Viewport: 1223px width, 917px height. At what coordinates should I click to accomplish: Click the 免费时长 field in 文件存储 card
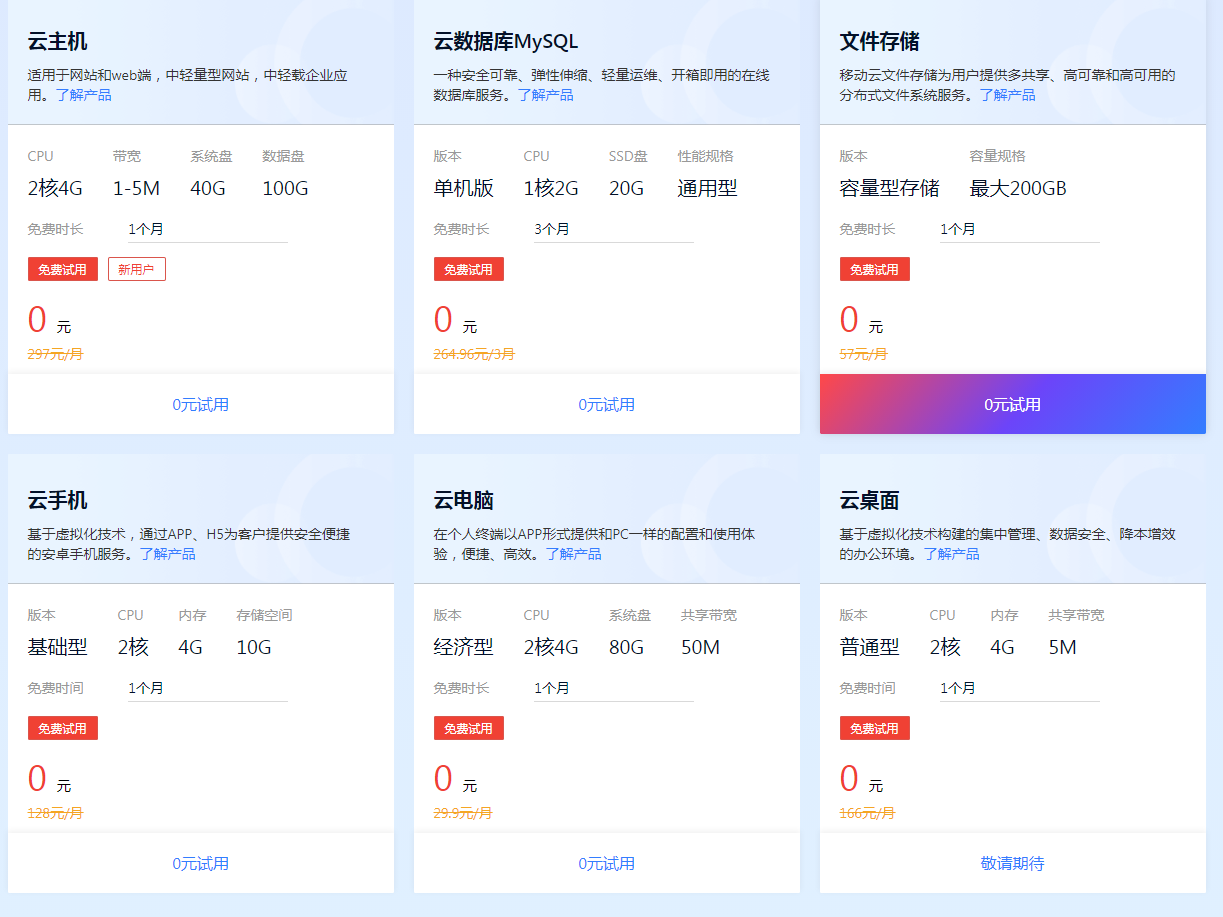click(1019, 228)
